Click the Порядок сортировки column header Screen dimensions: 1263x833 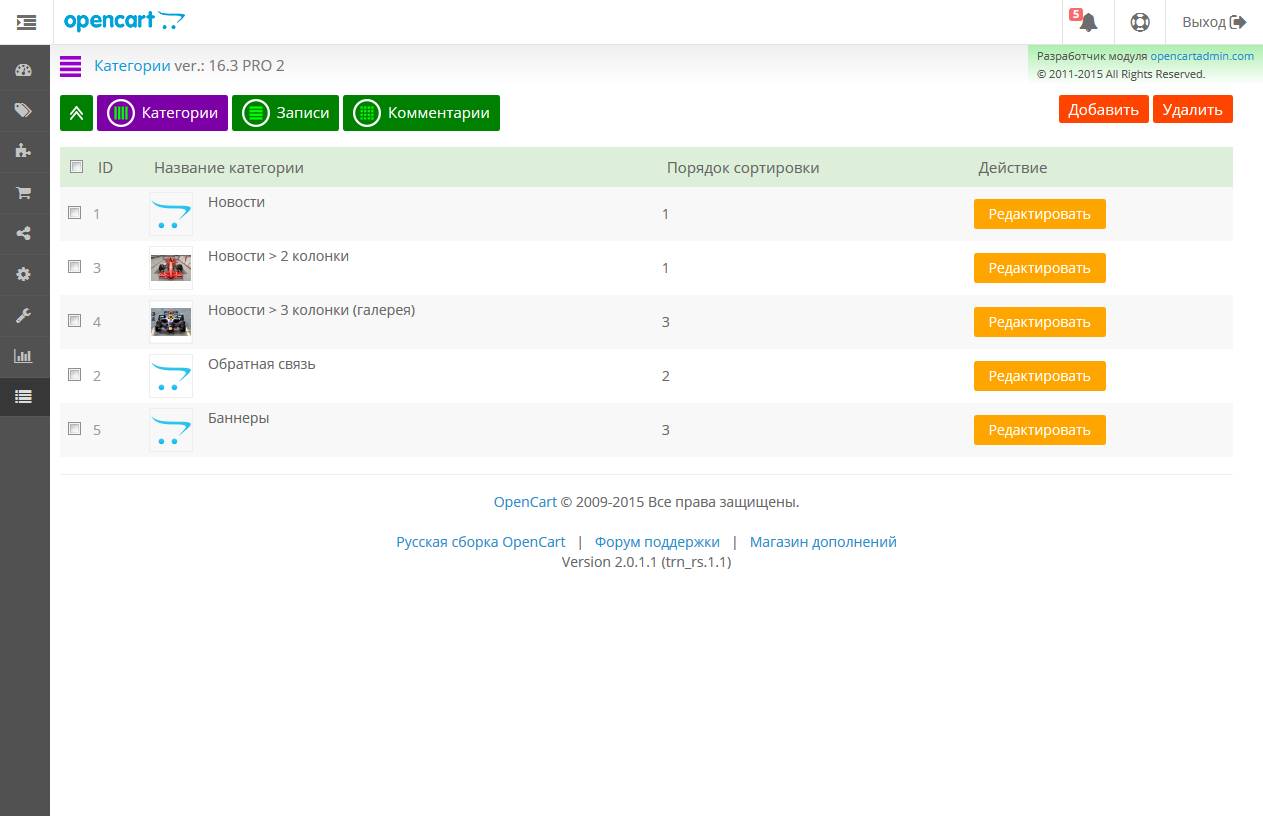pos(743,168)
